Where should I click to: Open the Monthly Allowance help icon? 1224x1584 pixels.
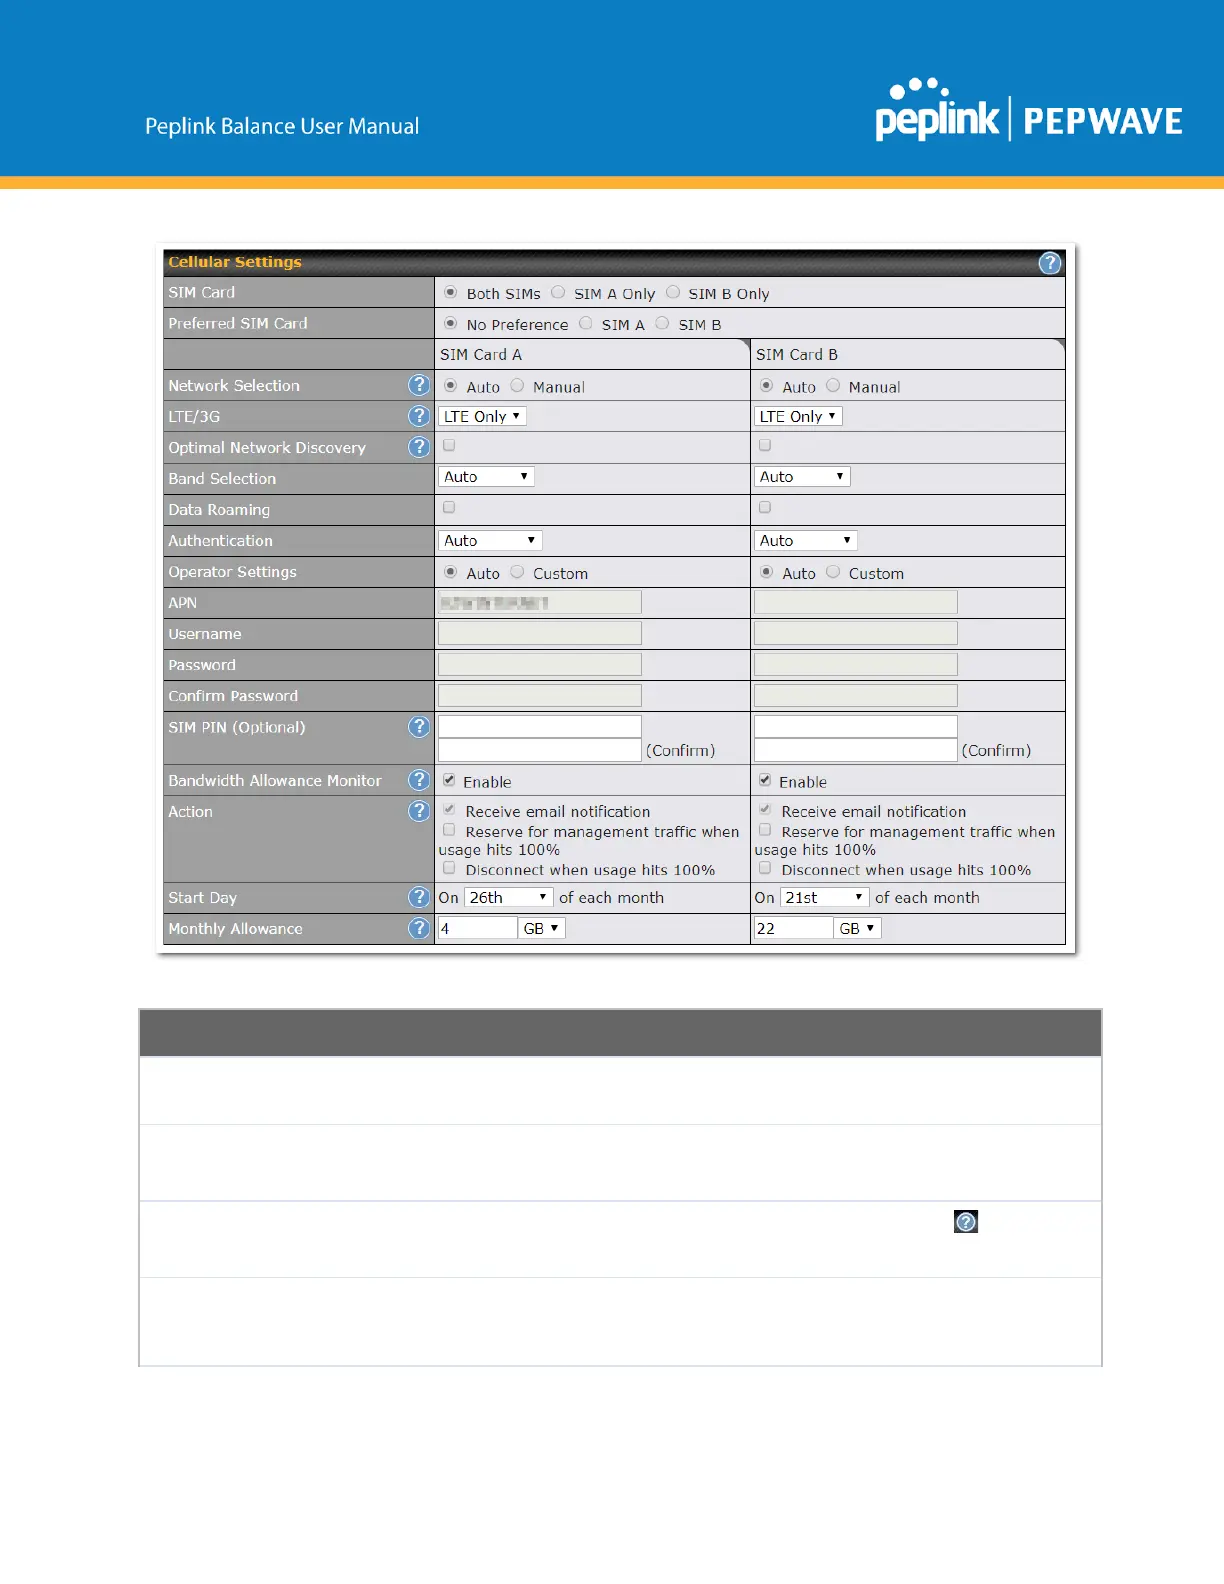click(x=419, y=929)
